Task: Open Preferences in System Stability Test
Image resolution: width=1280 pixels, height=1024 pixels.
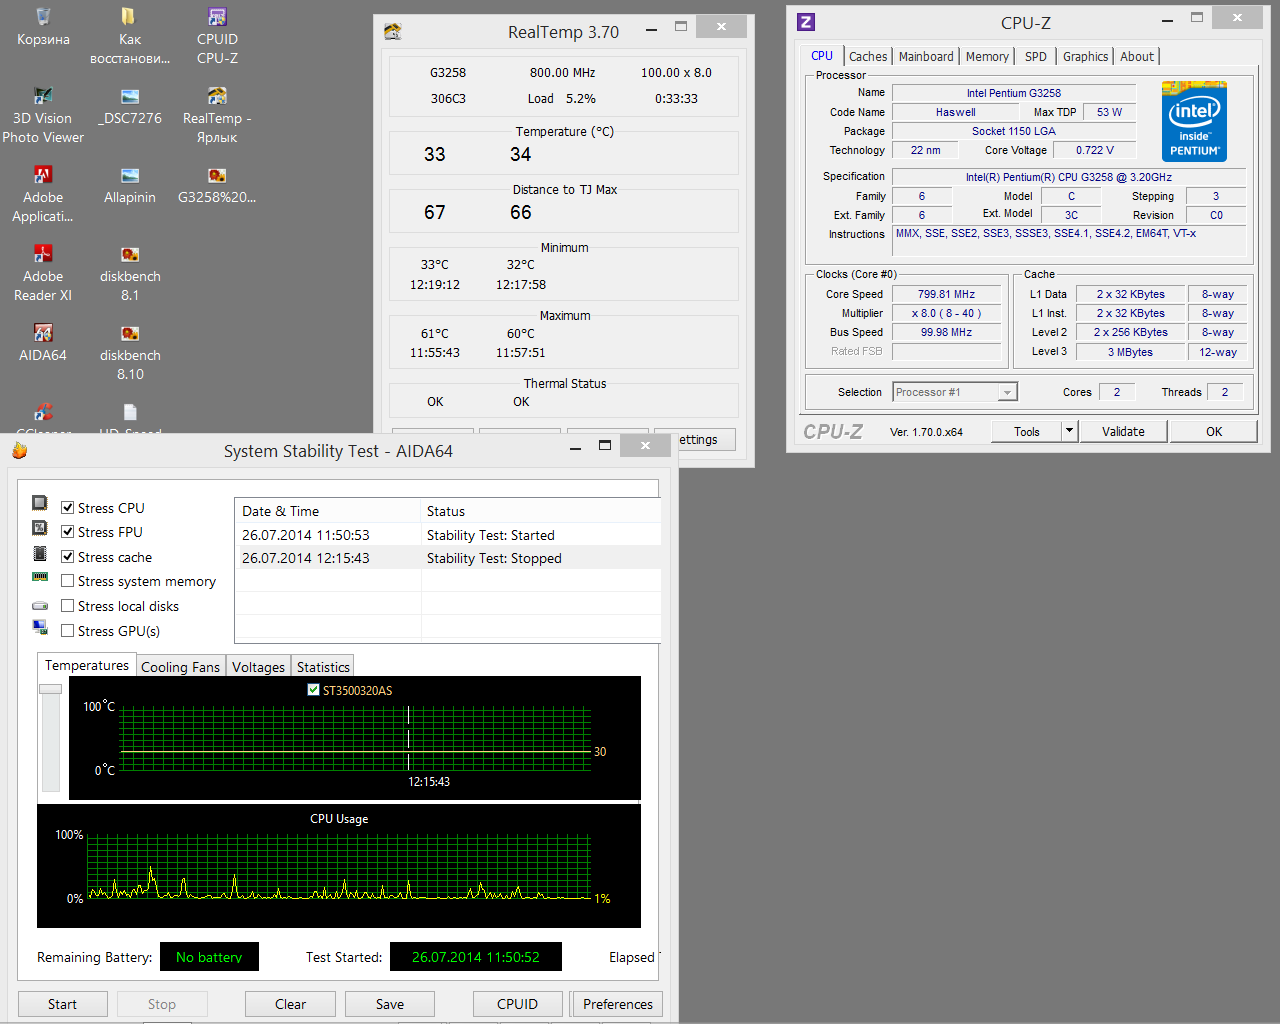Action: pyautogui.click(x=617, y=1004)
